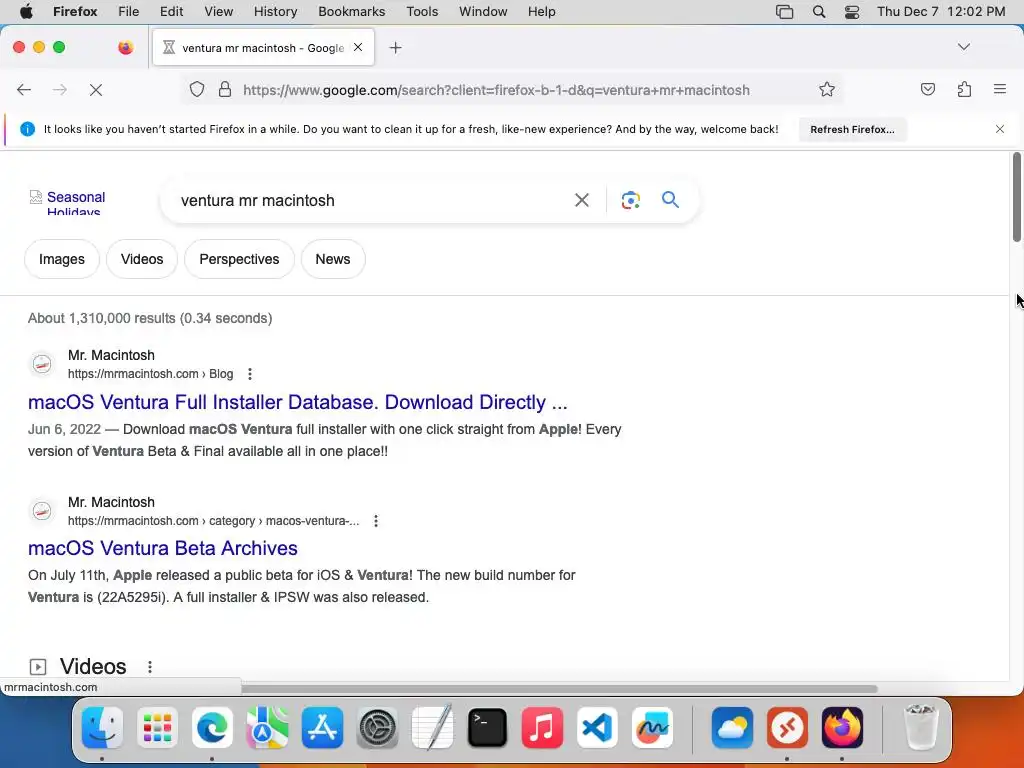The width and height of the screenshot is (1024, 768).
Task: Open the Trash from the Dock
Action: (921, 728)
